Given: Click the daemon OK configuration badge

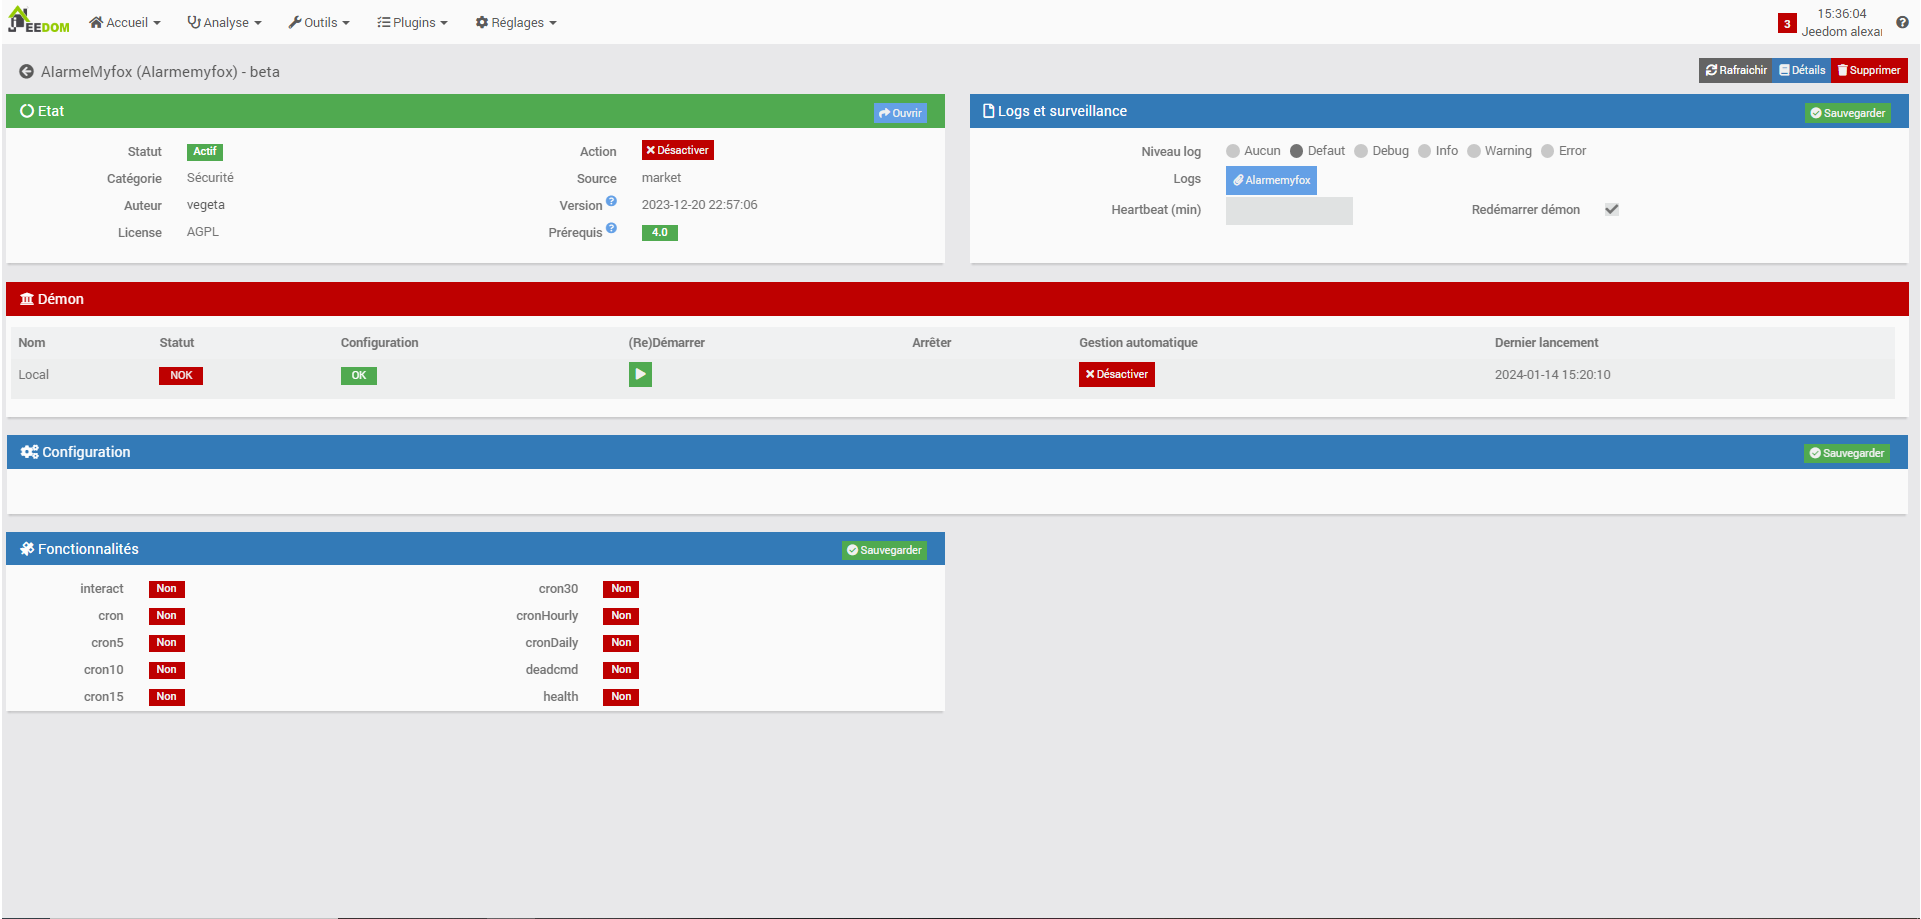Looking at the screenshot, I should (359, 376).
